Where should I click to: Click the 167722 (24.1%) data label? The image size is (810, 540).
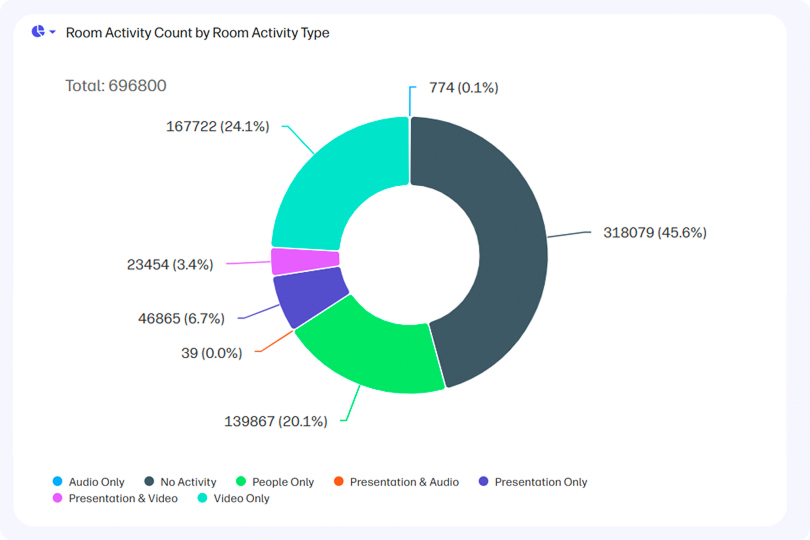click(217, 126)
